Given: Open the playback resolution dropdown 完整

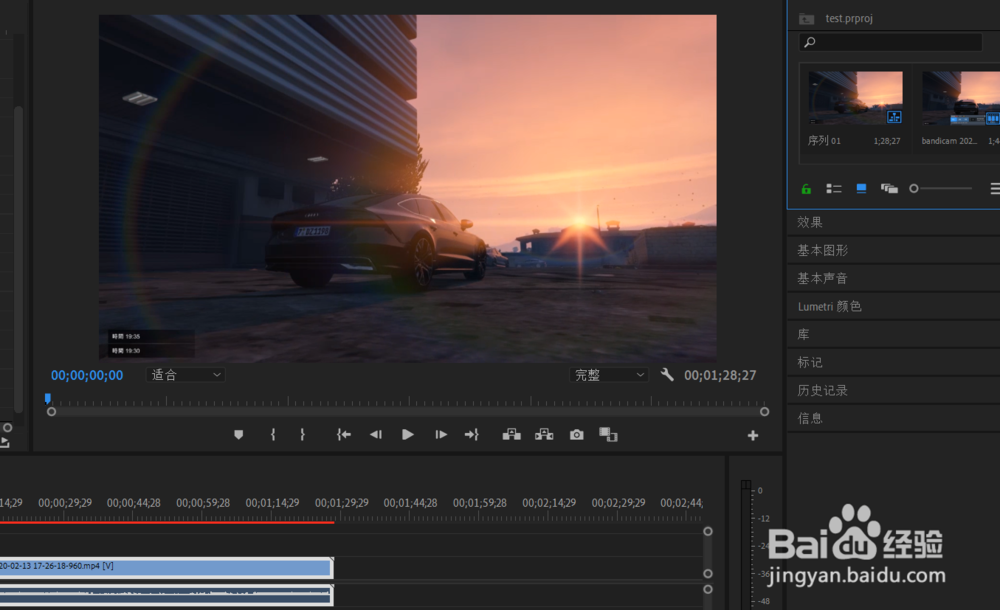Looking at the screenshot, I should (x=609, y=375).
